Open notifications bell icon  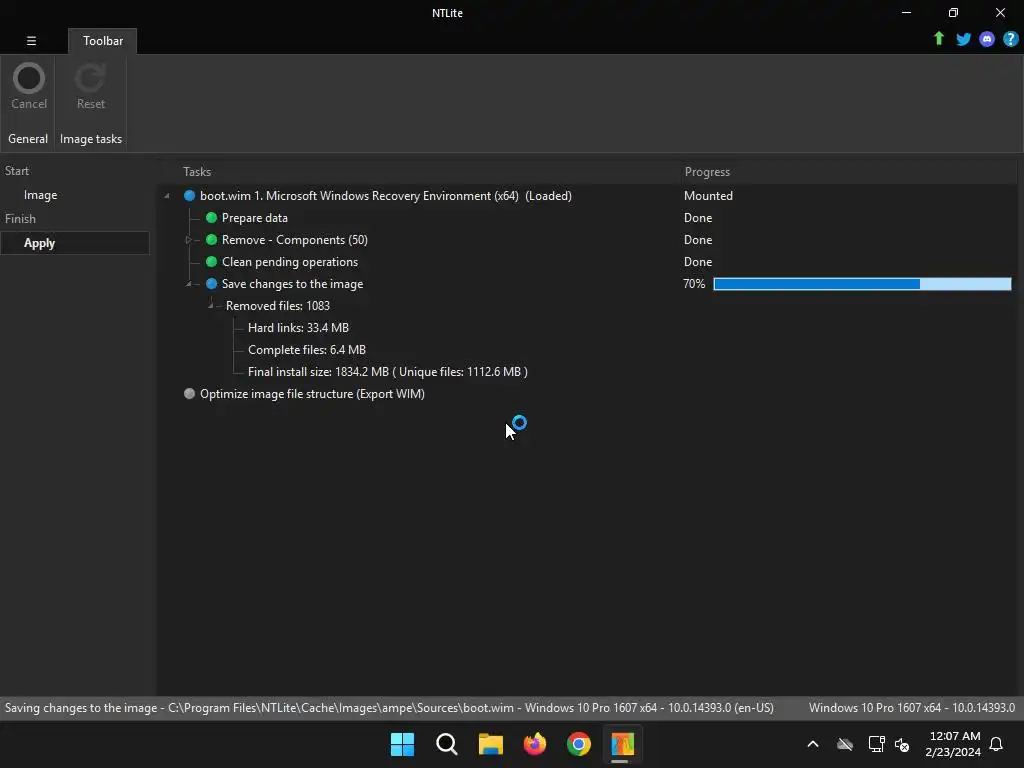point(997,744)
